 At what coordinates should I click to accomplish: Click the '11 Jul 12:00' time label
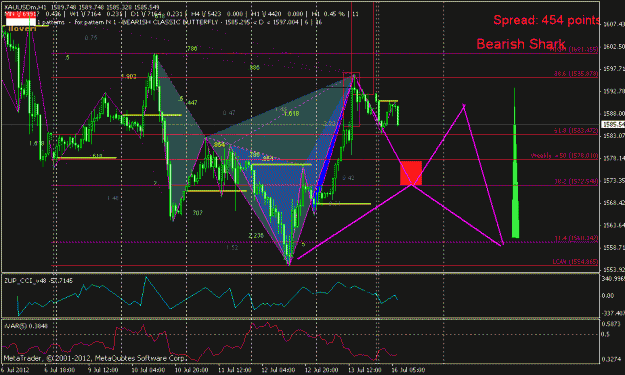(234, 370)
